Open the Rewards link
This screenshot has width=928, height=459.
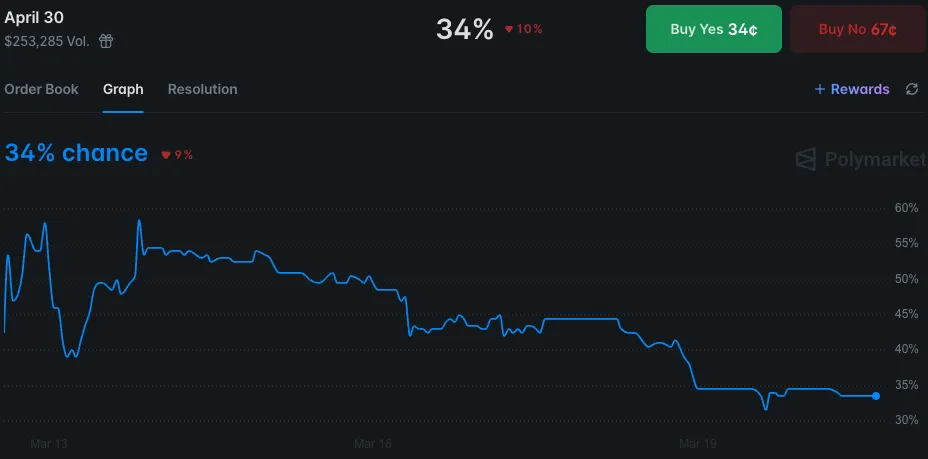tap(859, 89)
